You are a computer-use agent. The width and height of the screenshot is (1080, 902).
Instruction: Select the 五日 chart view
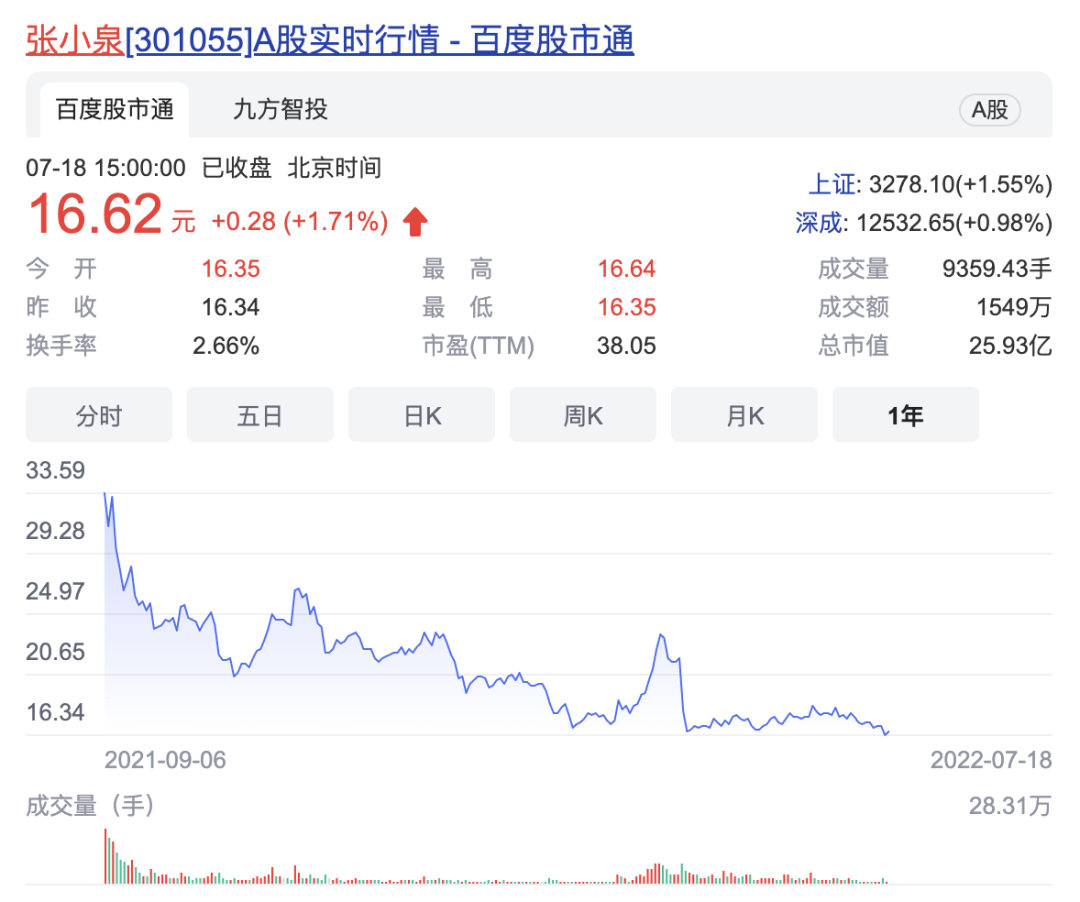coord(260,415)
